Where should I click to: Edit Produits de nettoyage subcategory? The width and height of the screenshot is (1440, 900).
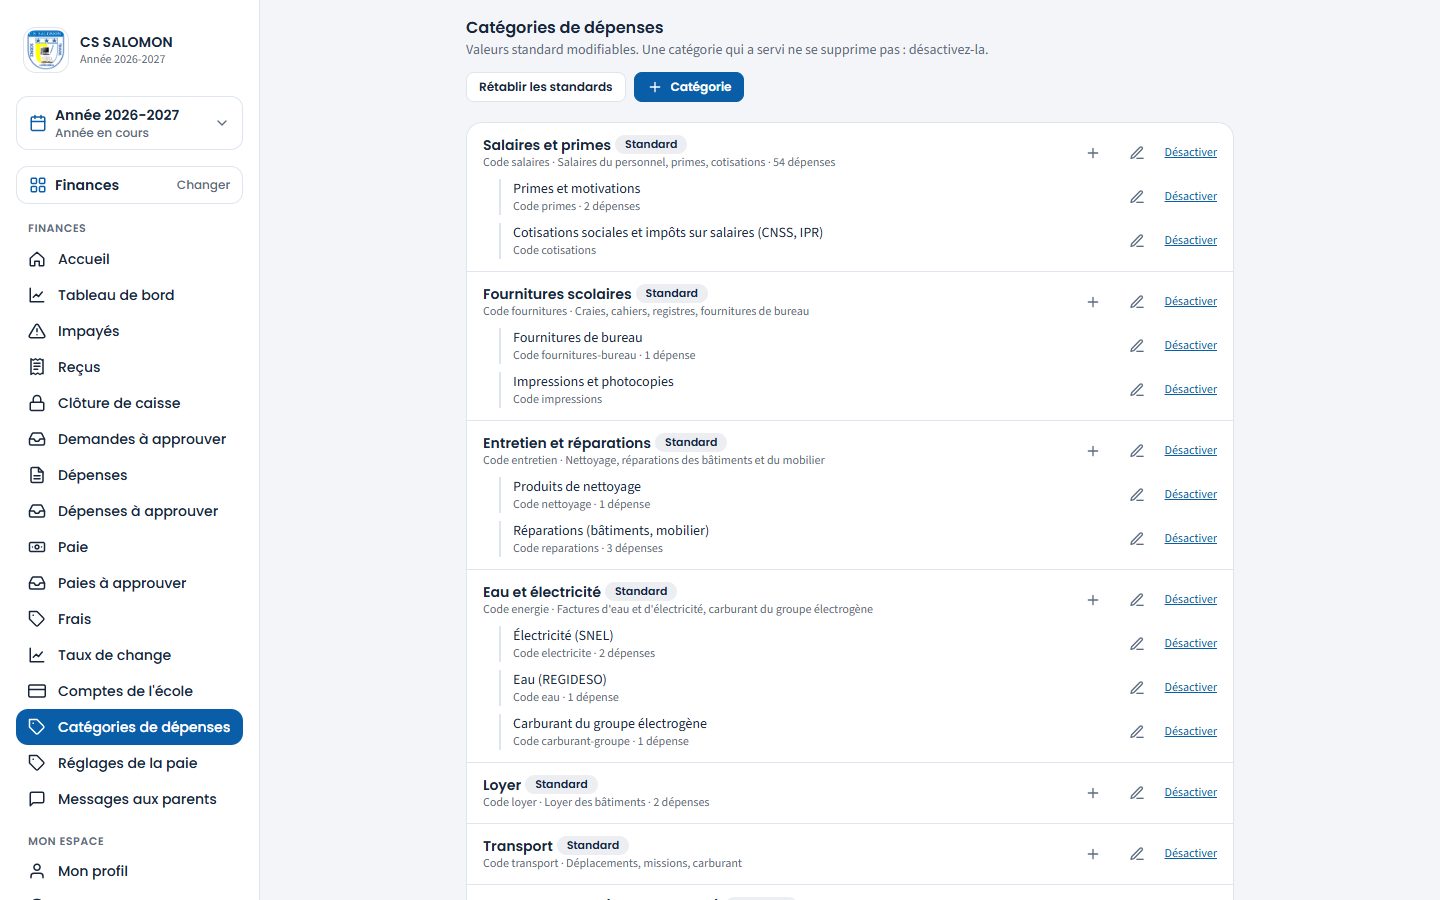point(1137,495)
